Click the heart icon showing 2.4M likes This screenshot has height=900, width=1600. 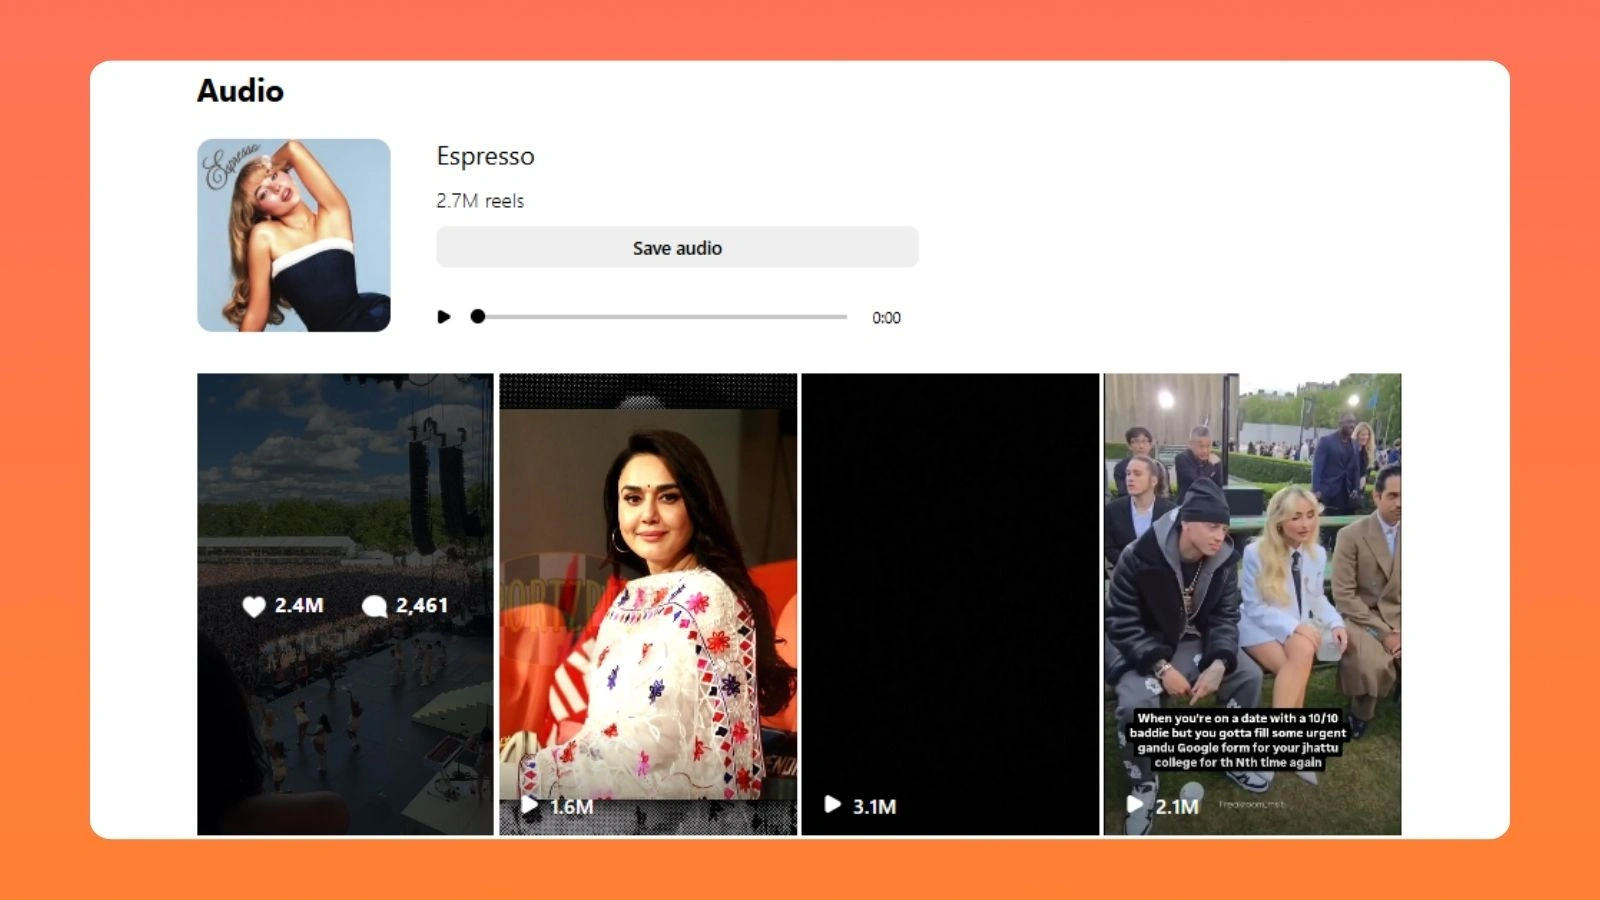point(254,606)
